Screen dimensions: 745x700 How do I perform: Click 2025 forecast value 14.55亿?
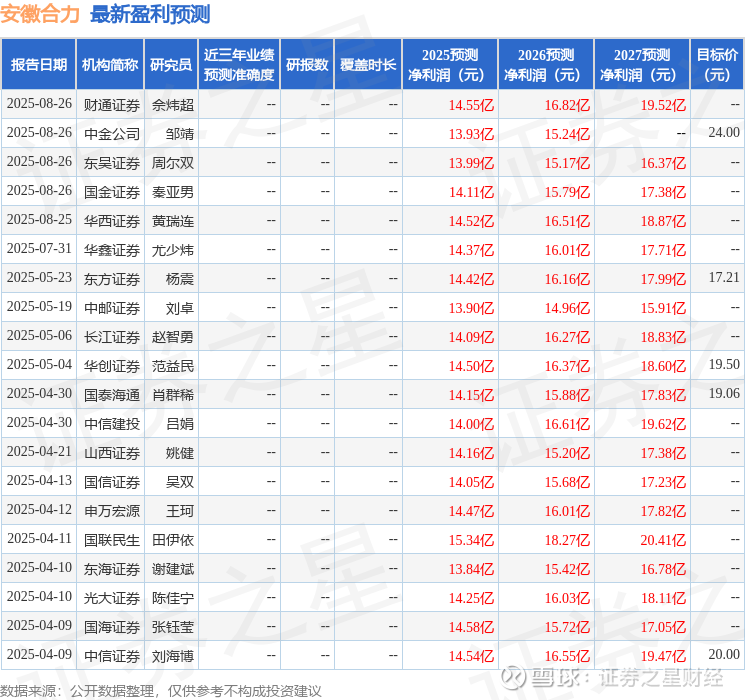pyautogui.click(x=471, y=105)
